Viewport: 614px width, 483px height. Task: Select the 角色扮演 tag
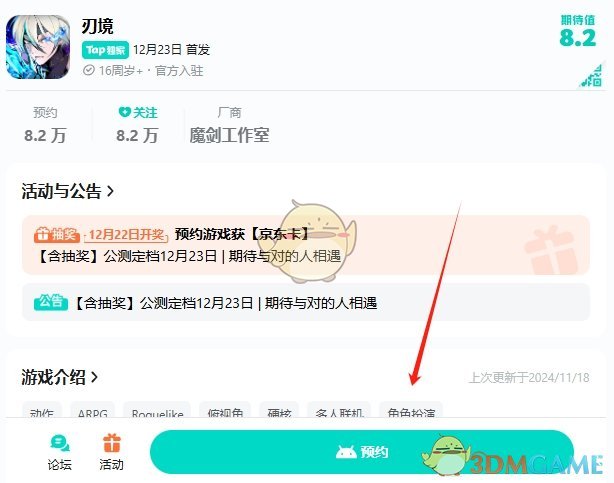tap(411, 410)
